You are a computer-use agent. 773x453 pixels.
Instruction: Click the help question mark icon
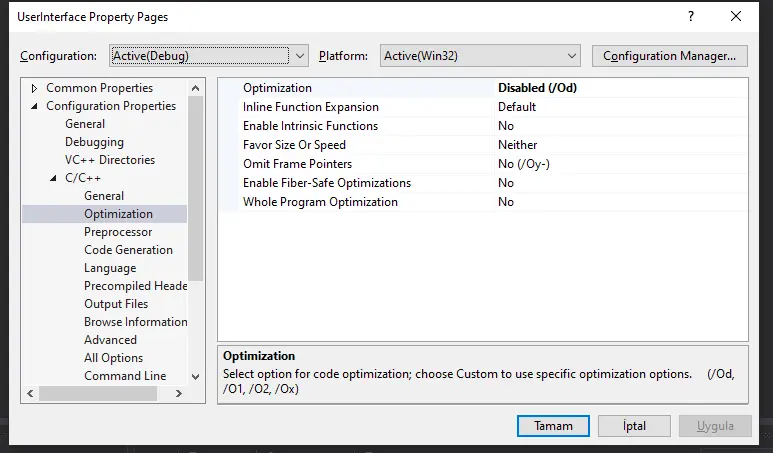click(690, 17)
